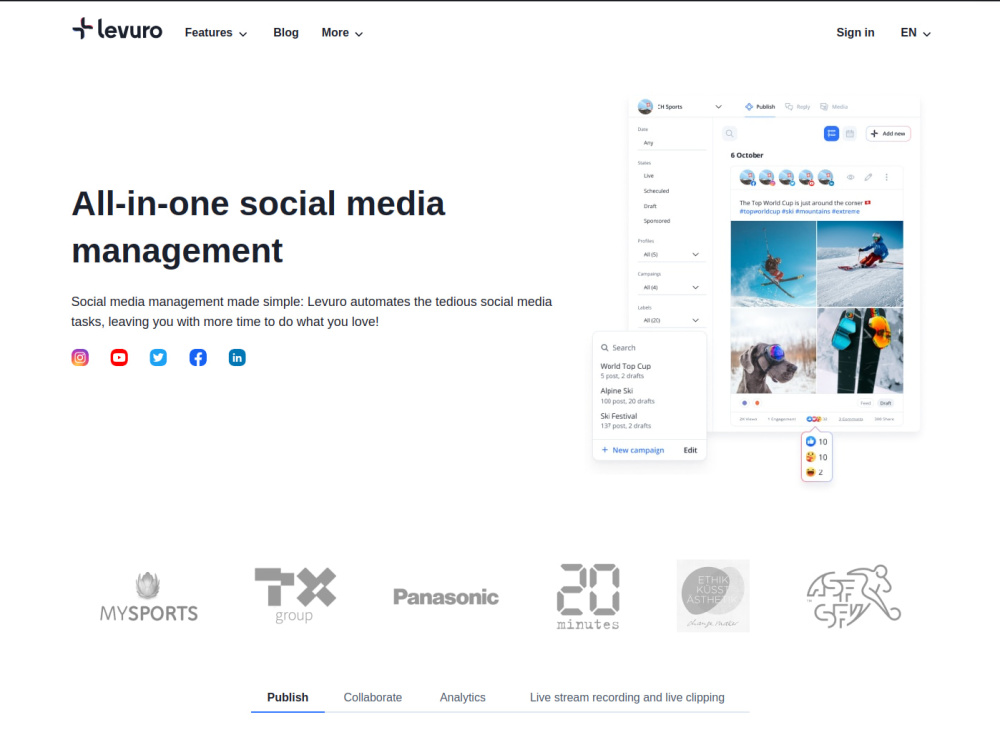Expand the Features dropdown menu
Image resolution: width=1000 pixels, height=750 pixels.
(x=216, y=33)
